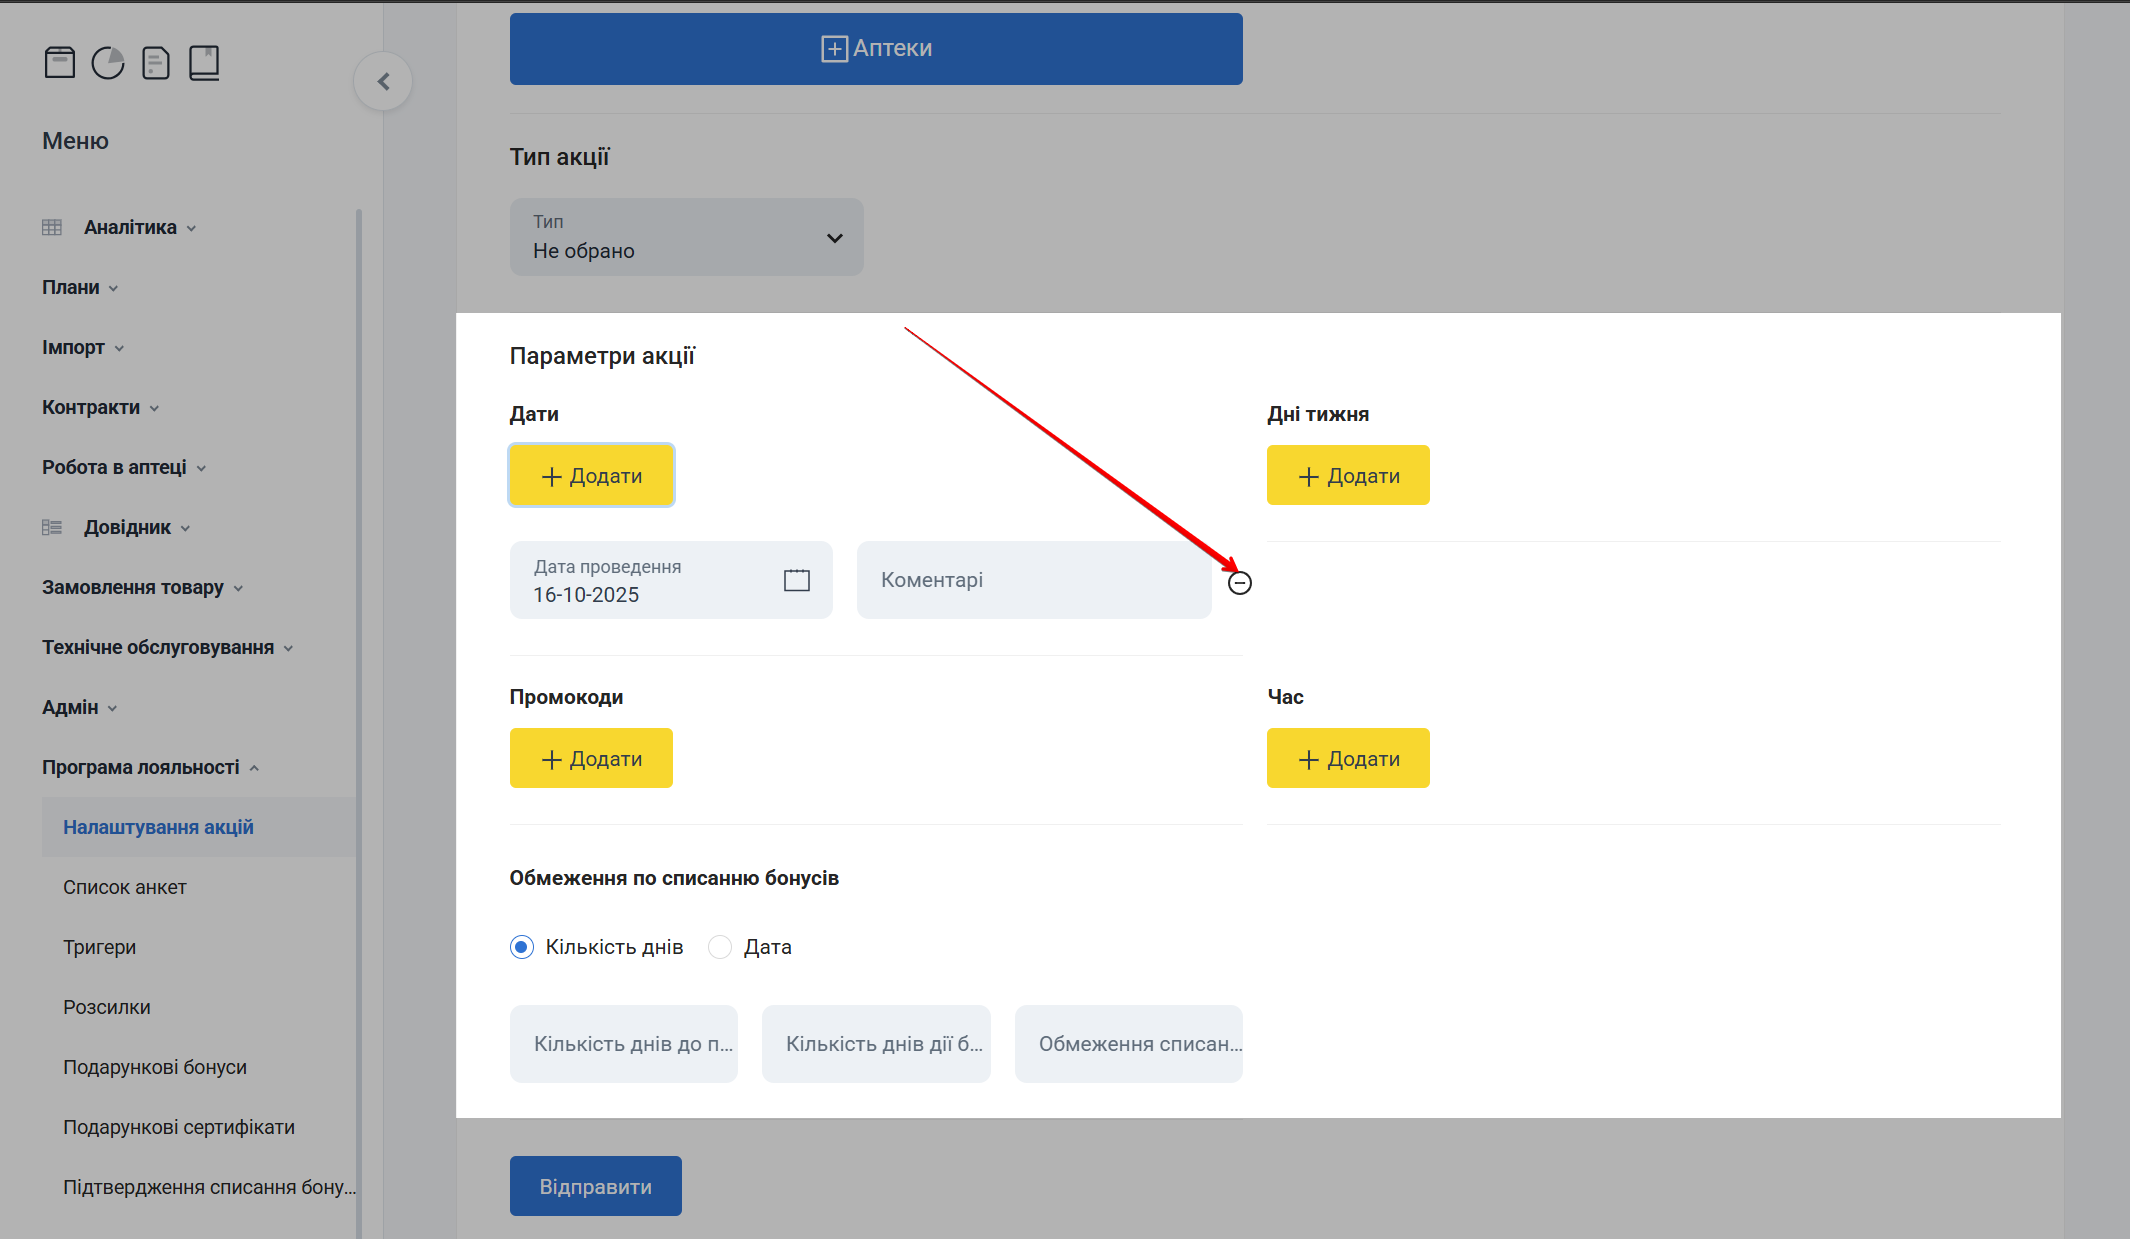Open the Тип dropdown showing Не обрано

point(686,237)
